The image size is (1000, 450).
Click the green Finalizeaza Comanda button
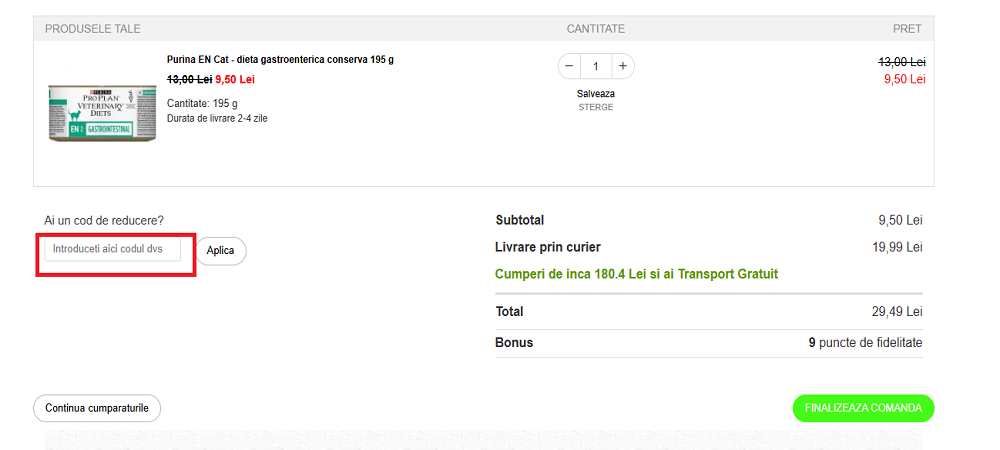[863, 408]
